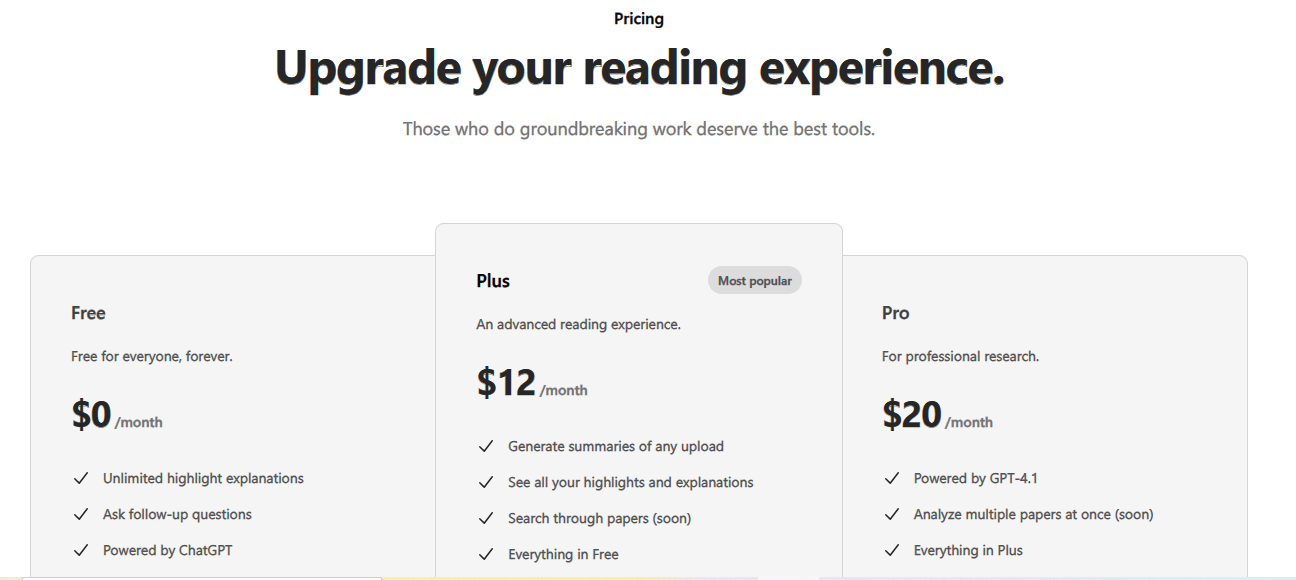Click the $0 /month price
1296x580 pixels.
(117, 415)
